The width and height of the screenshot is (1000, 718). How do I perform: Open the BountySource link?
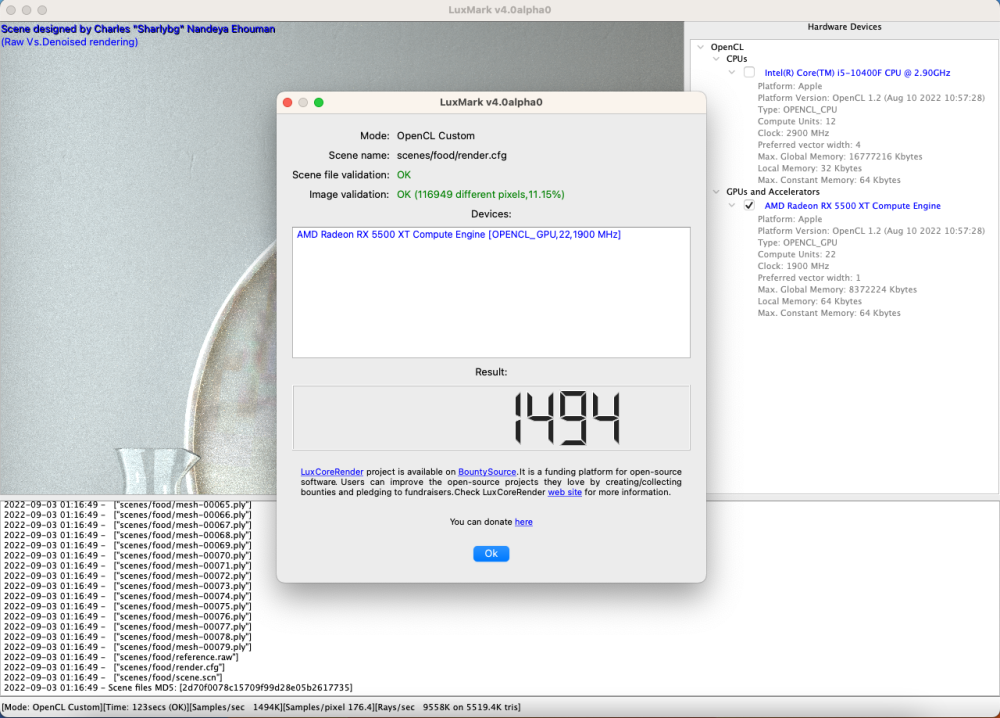point(487,472)
